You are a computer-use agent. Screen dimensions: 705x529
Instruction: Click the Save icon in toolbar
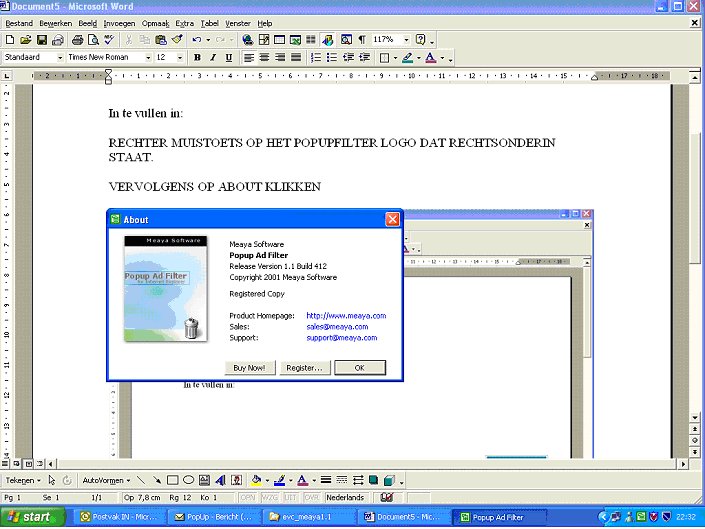point(42,40)
